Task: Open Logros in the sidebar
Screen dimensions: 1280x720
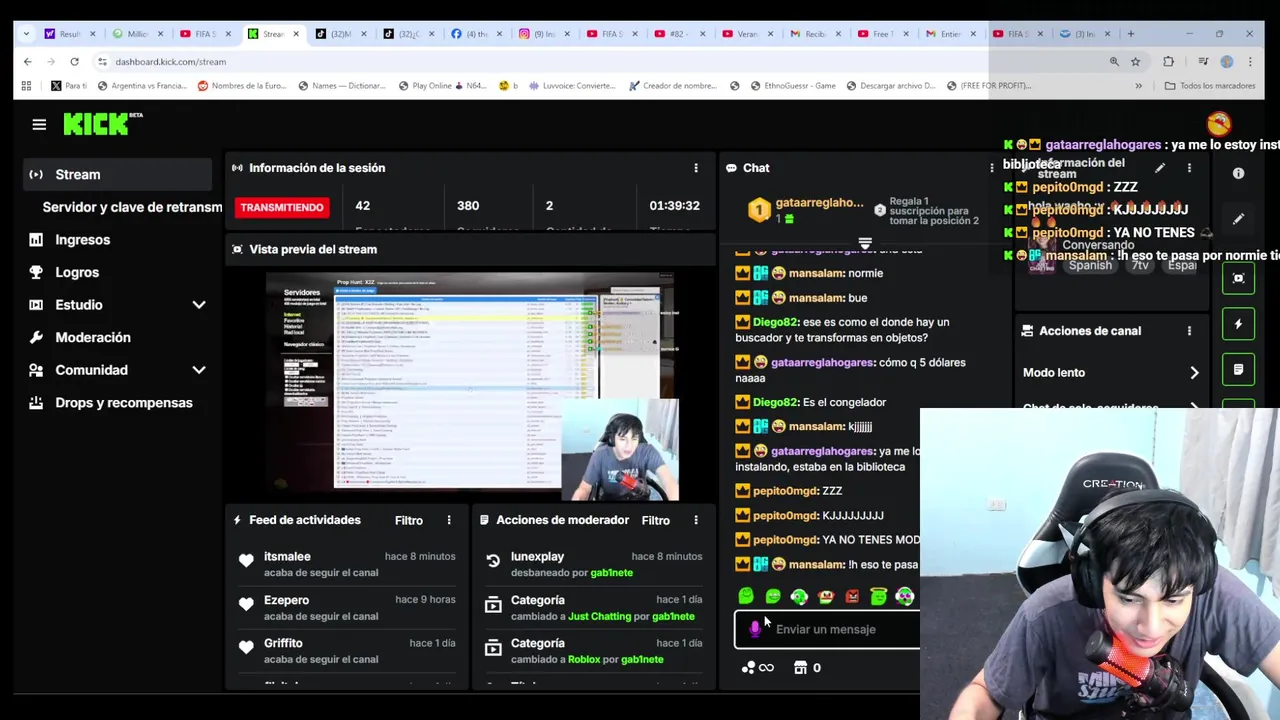Action: tap(77, 272)
